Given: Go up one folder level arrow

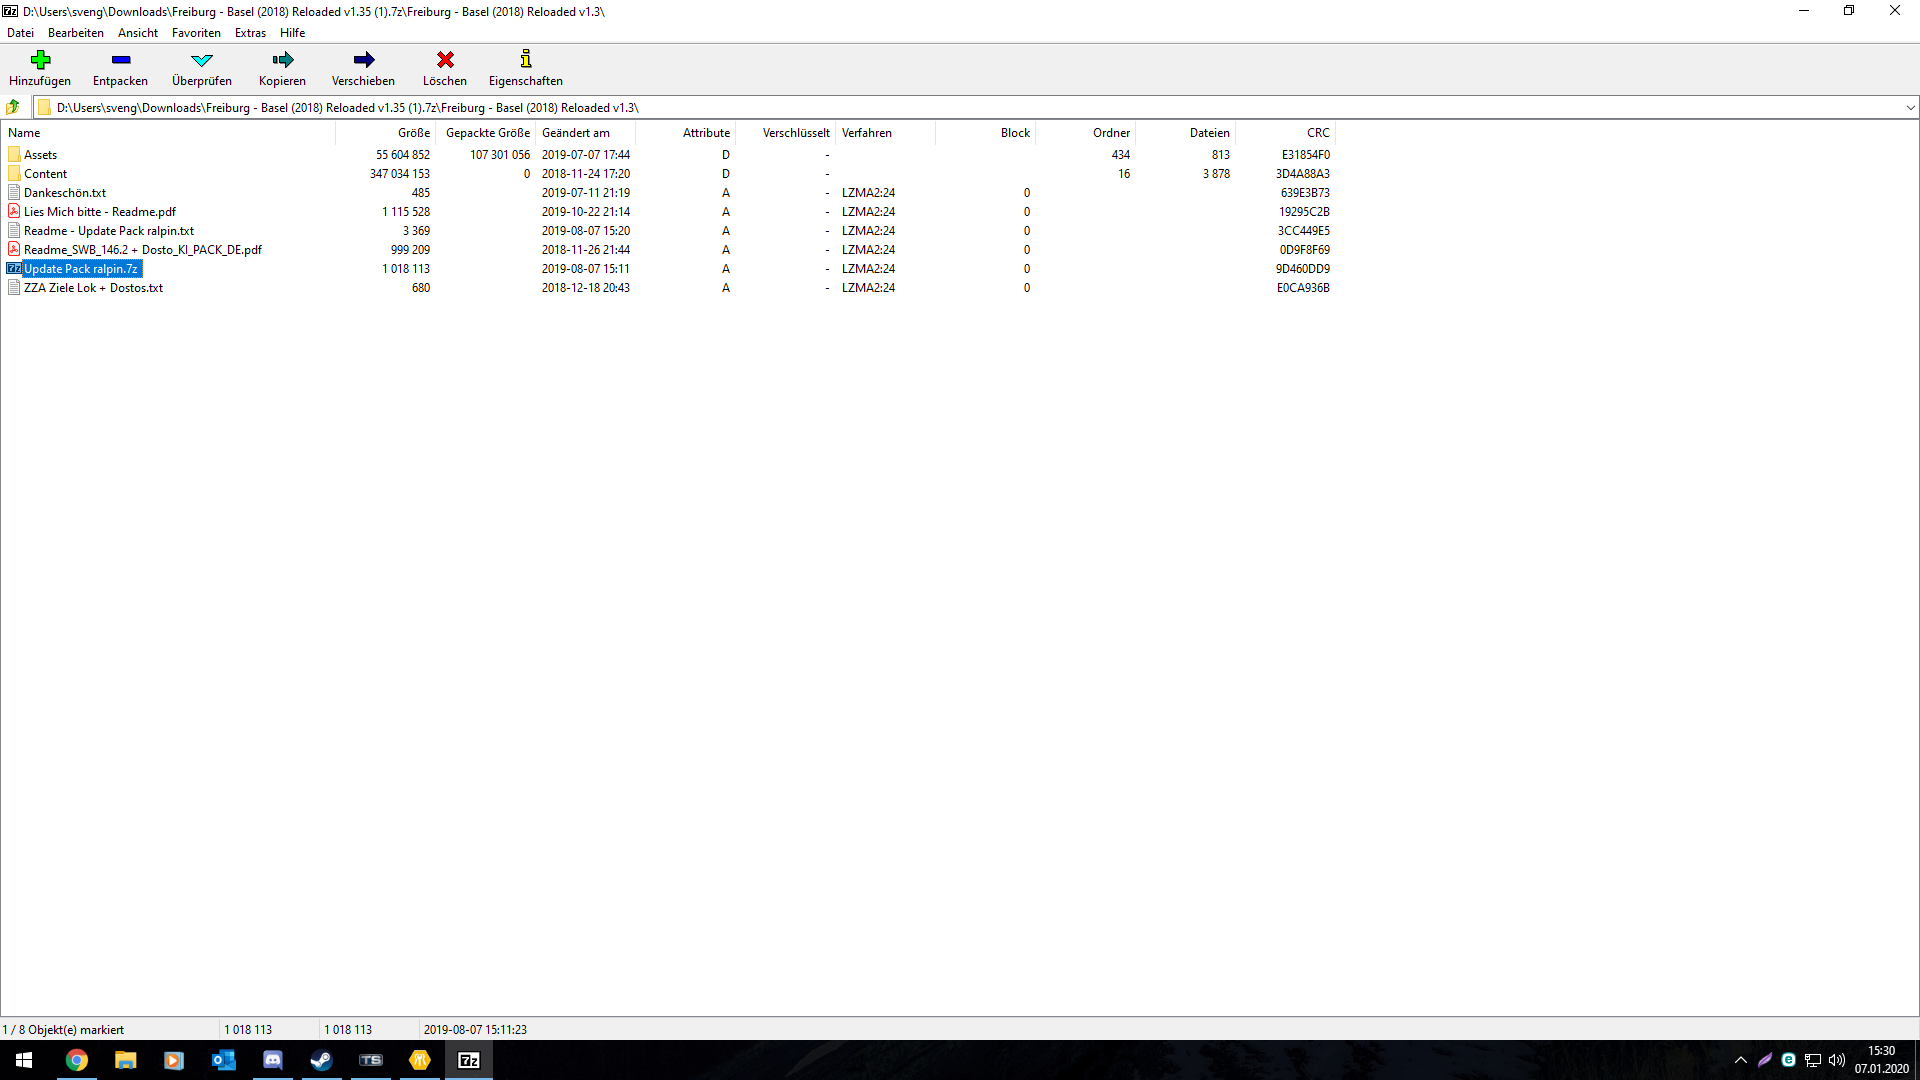Looking at the screenshot, I should (x=13, y=107).
